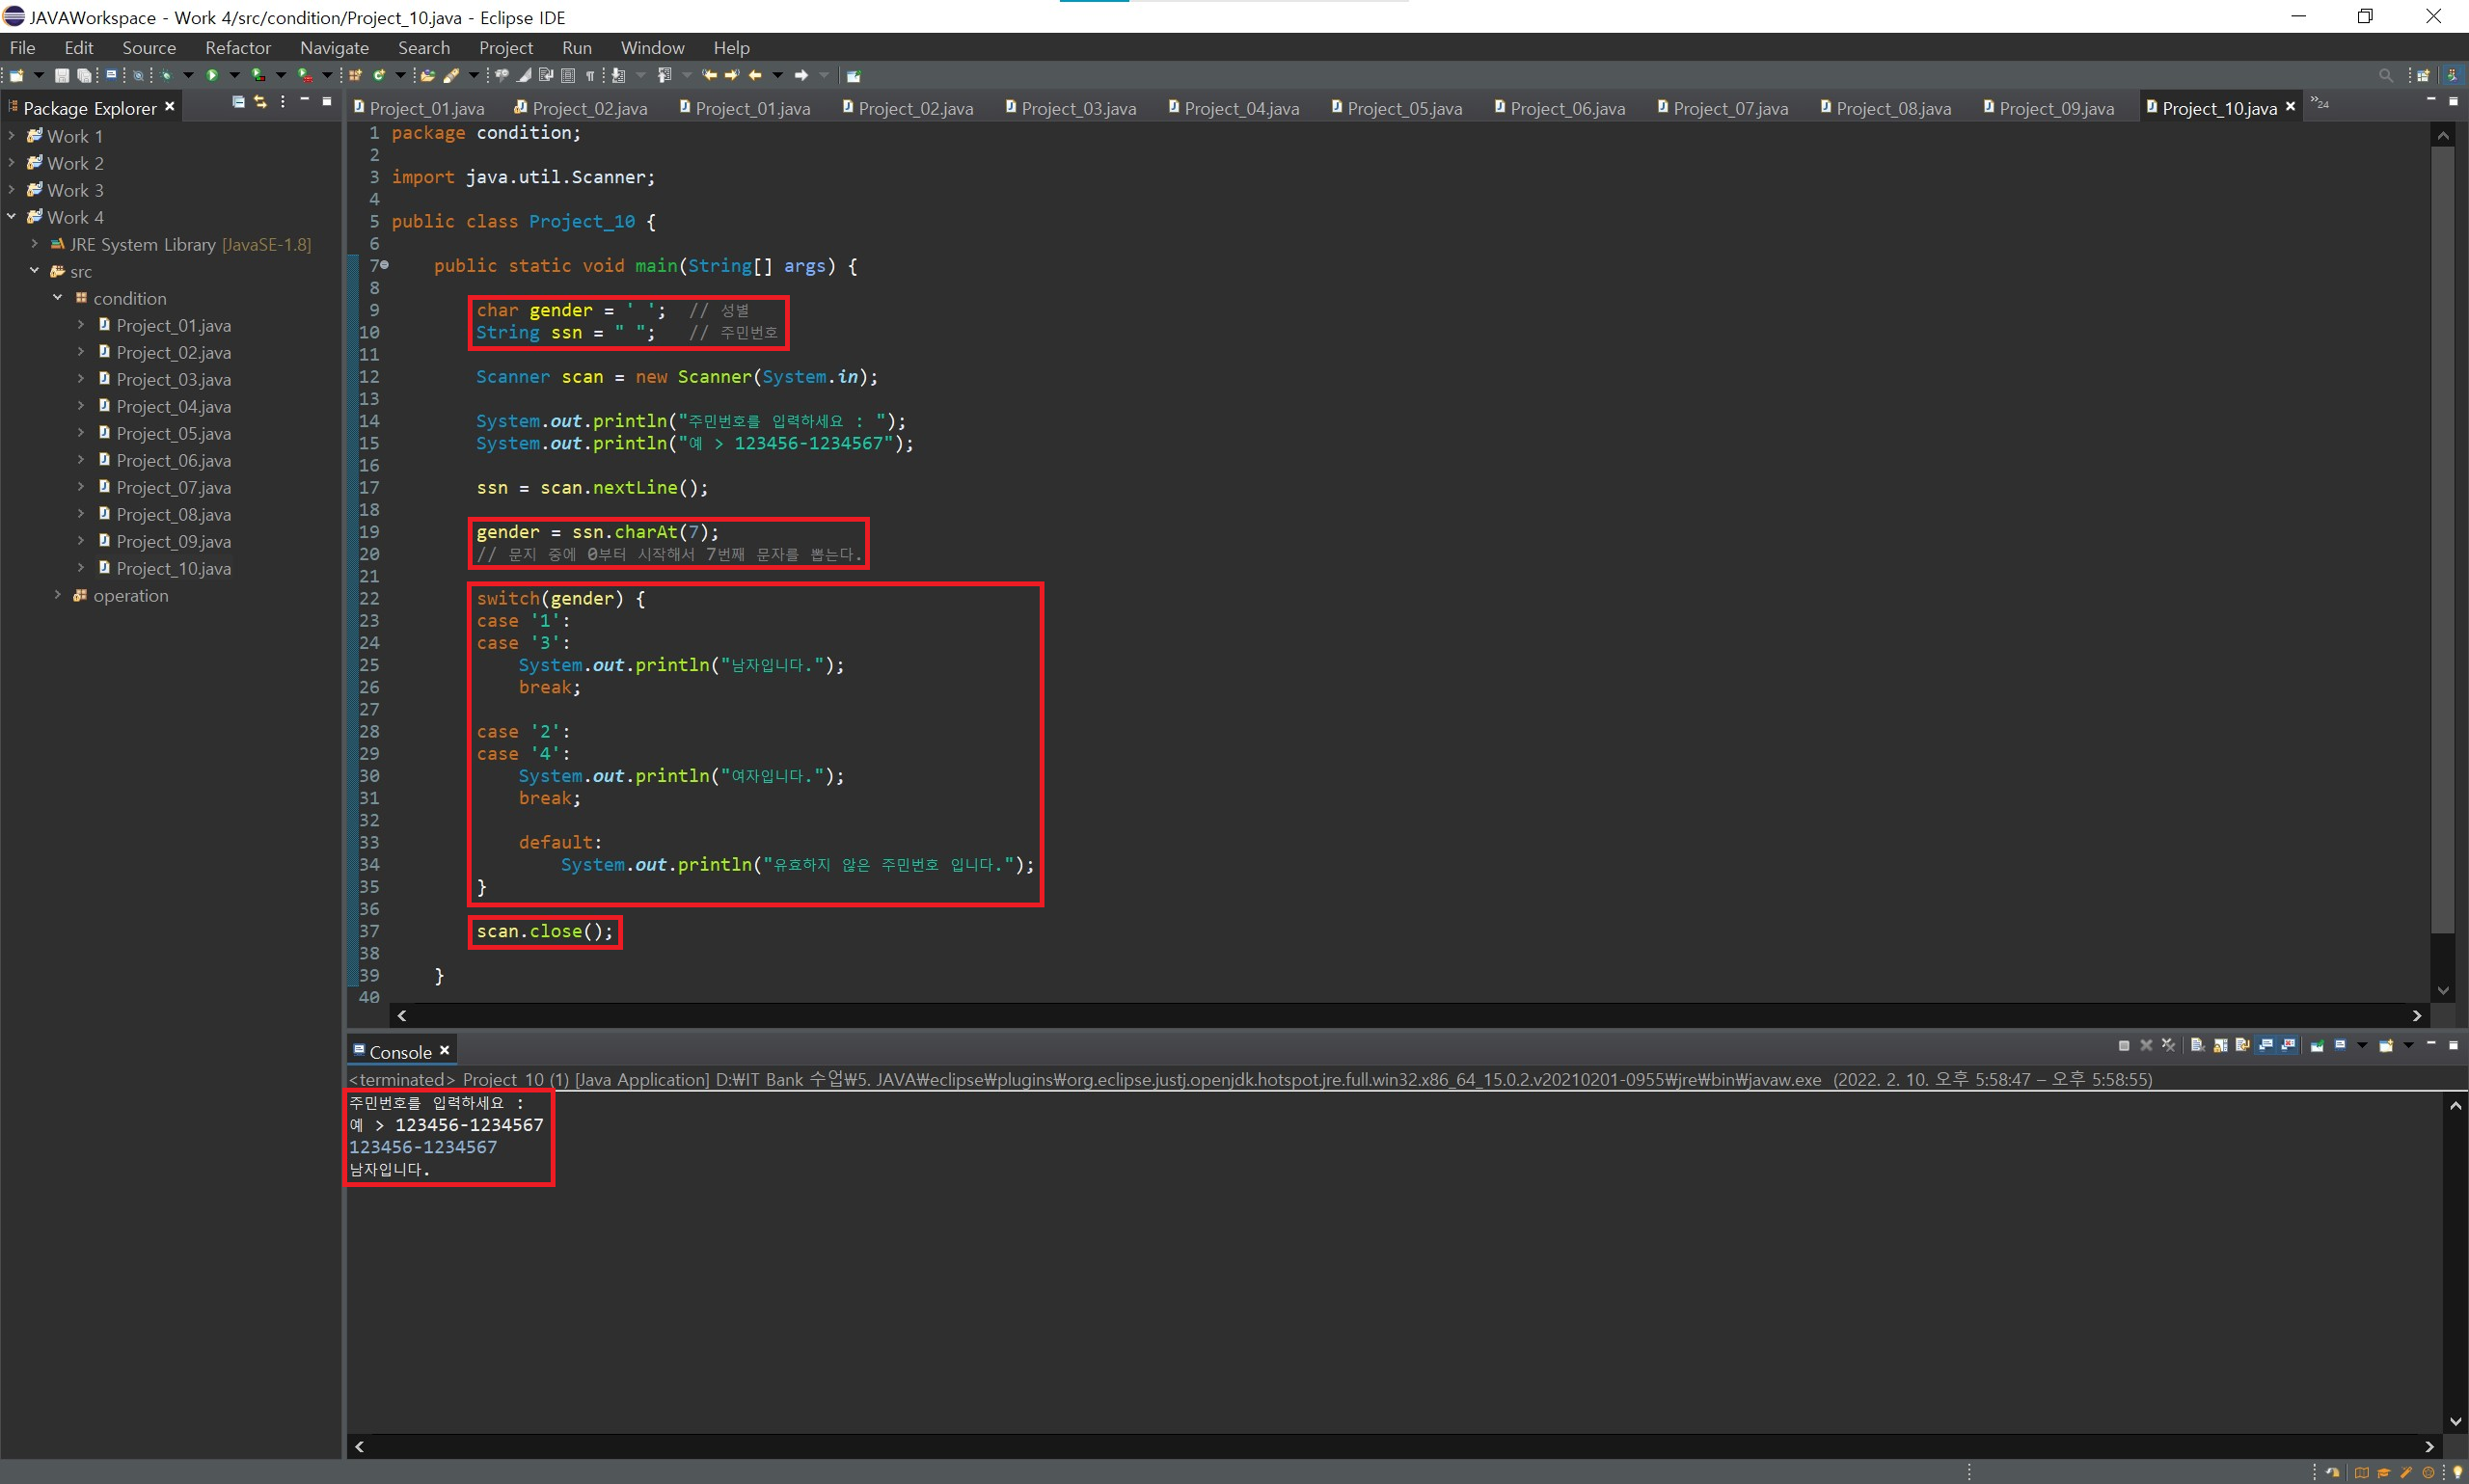
Task: Open the Run button dropdown arrow
Action: coord(234,75)
